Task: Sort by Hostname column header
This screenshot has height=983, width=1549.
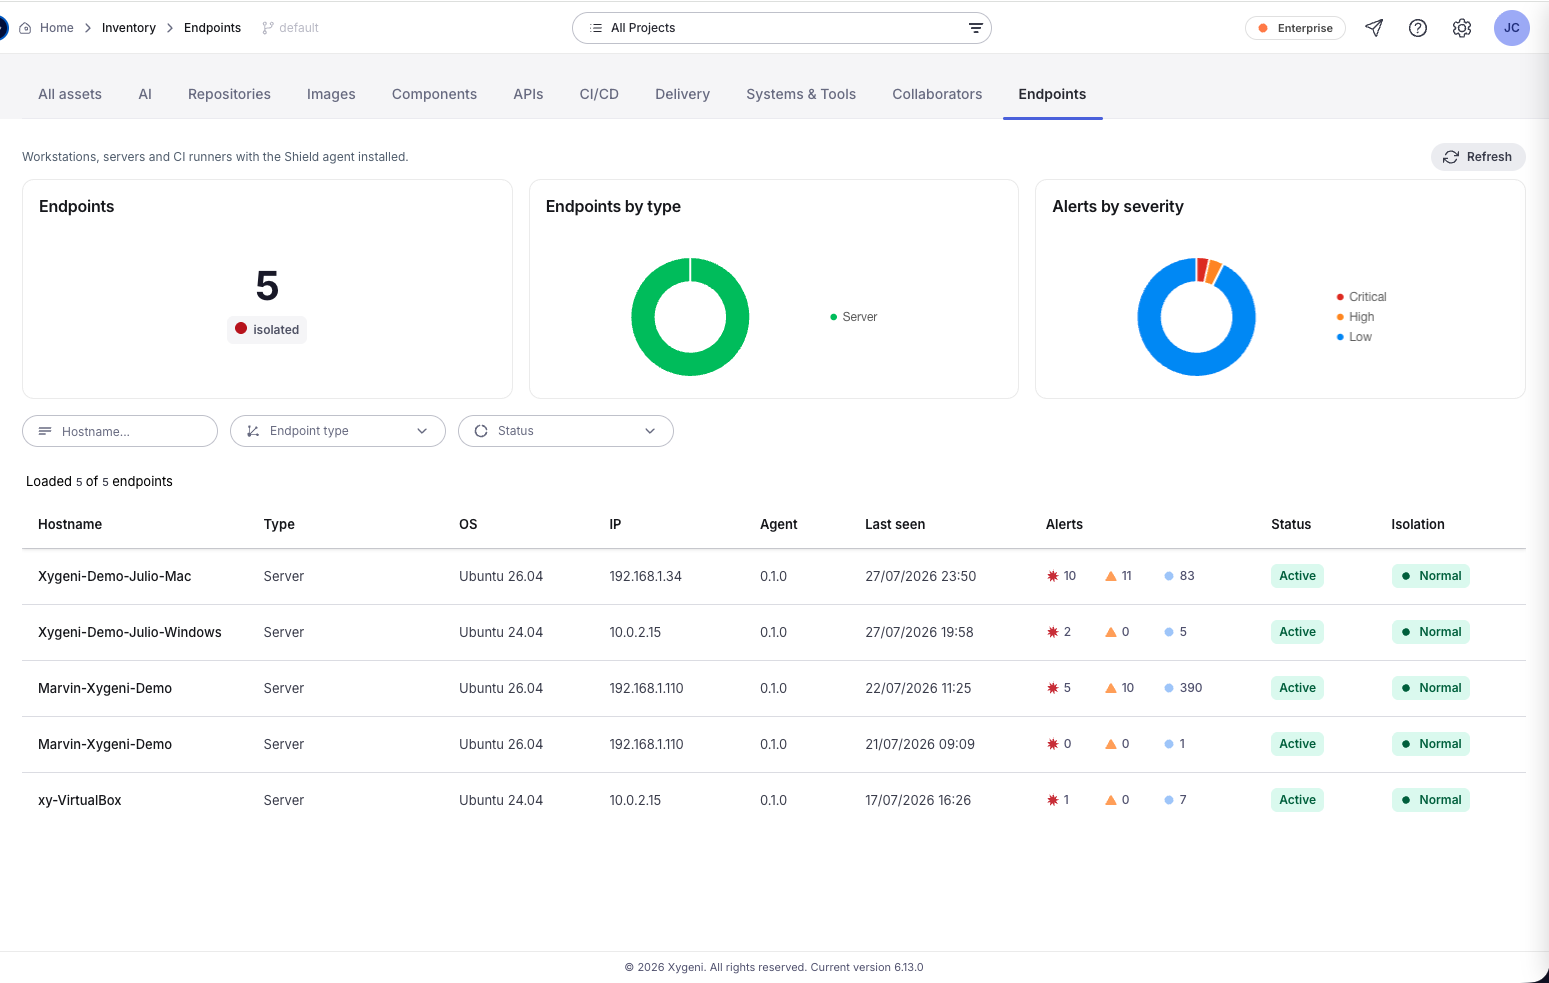Action: tap(70, 524)
